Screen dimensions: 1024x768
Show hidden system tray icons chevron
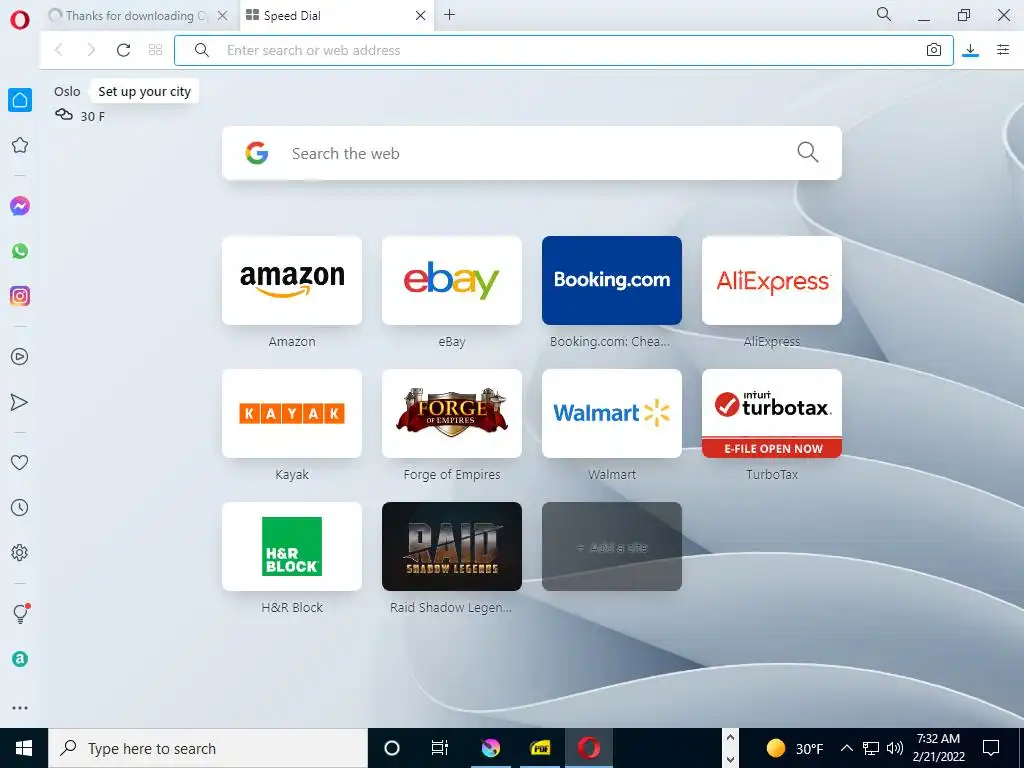pyautogui.click(x=846, y=748)
